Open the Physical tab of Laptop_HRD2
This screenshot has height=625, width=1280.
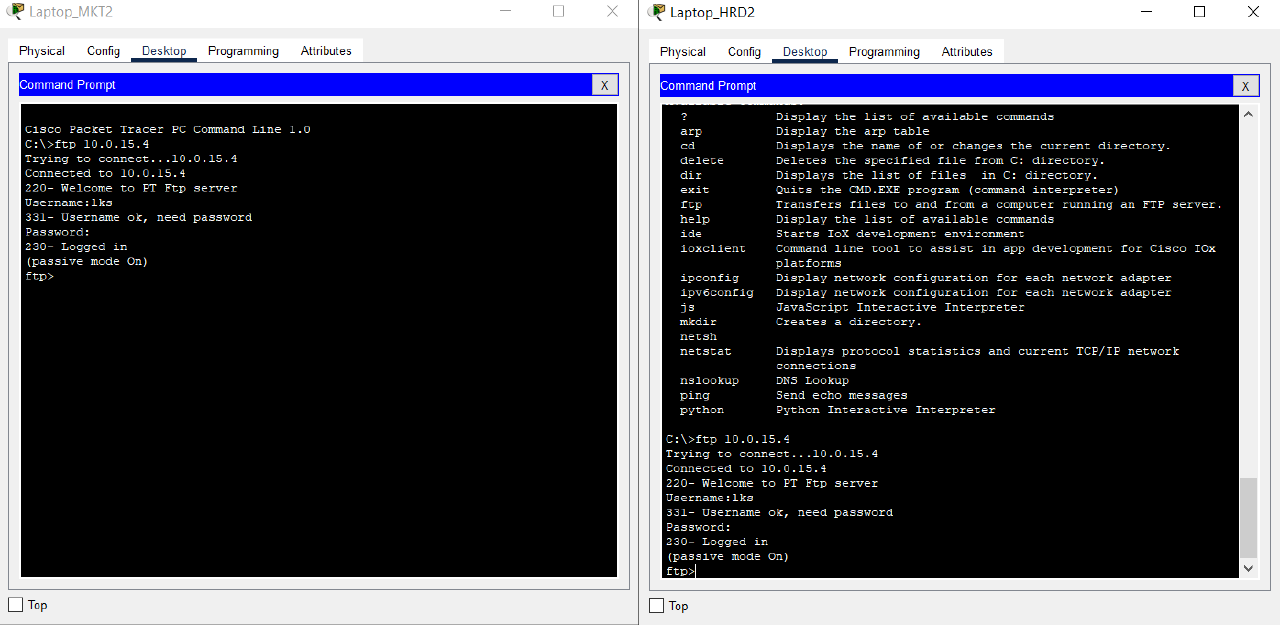point(681,51)
